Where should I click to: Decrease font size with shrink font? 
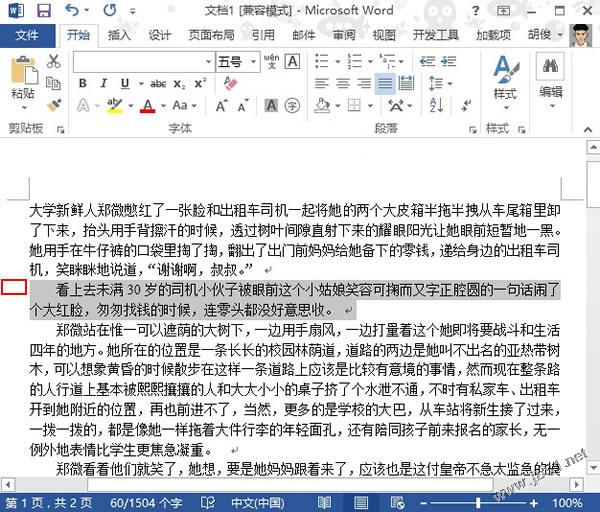[243, 105]
